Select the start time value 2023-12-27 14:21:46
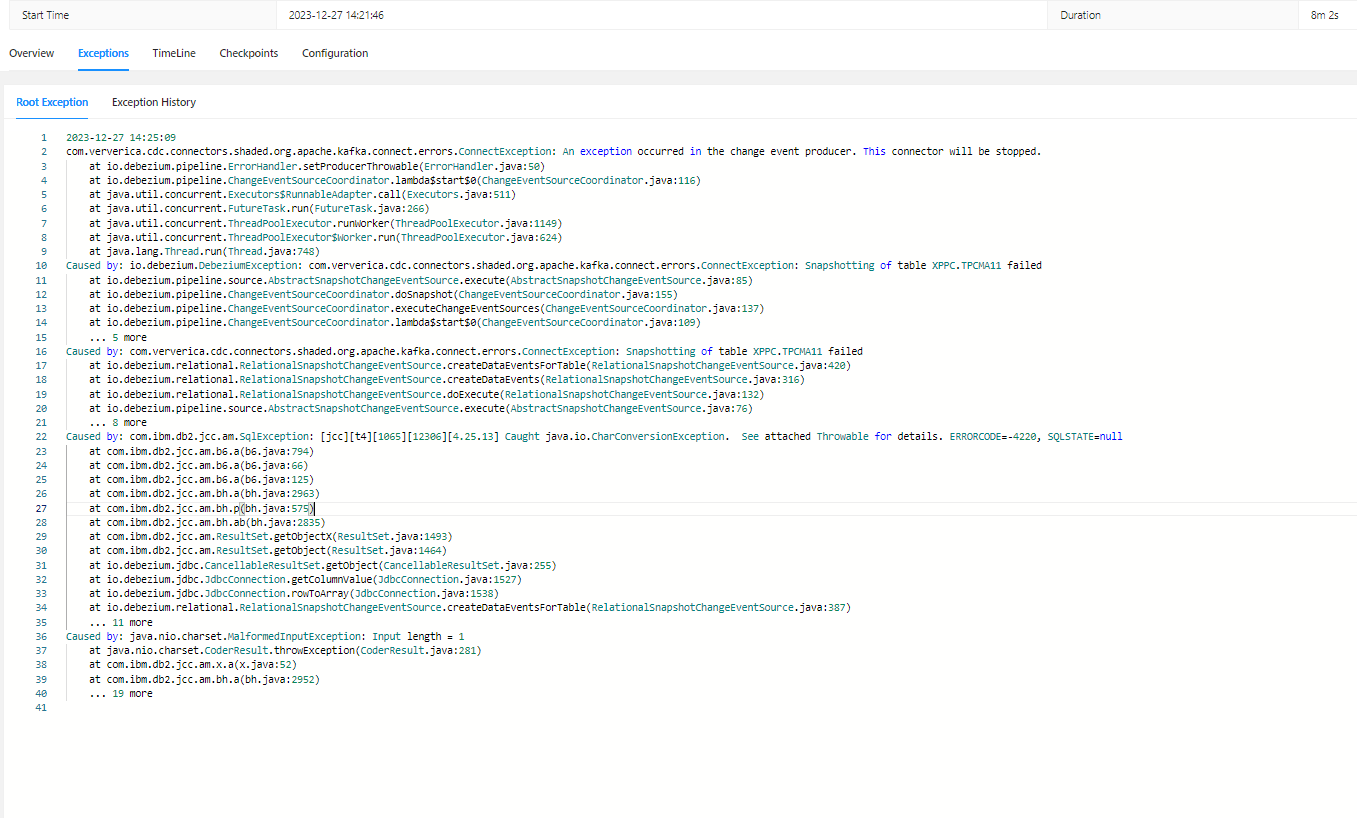Image resolution: width=1357 pixels, height=818 pixels. (x=336, y=15)
